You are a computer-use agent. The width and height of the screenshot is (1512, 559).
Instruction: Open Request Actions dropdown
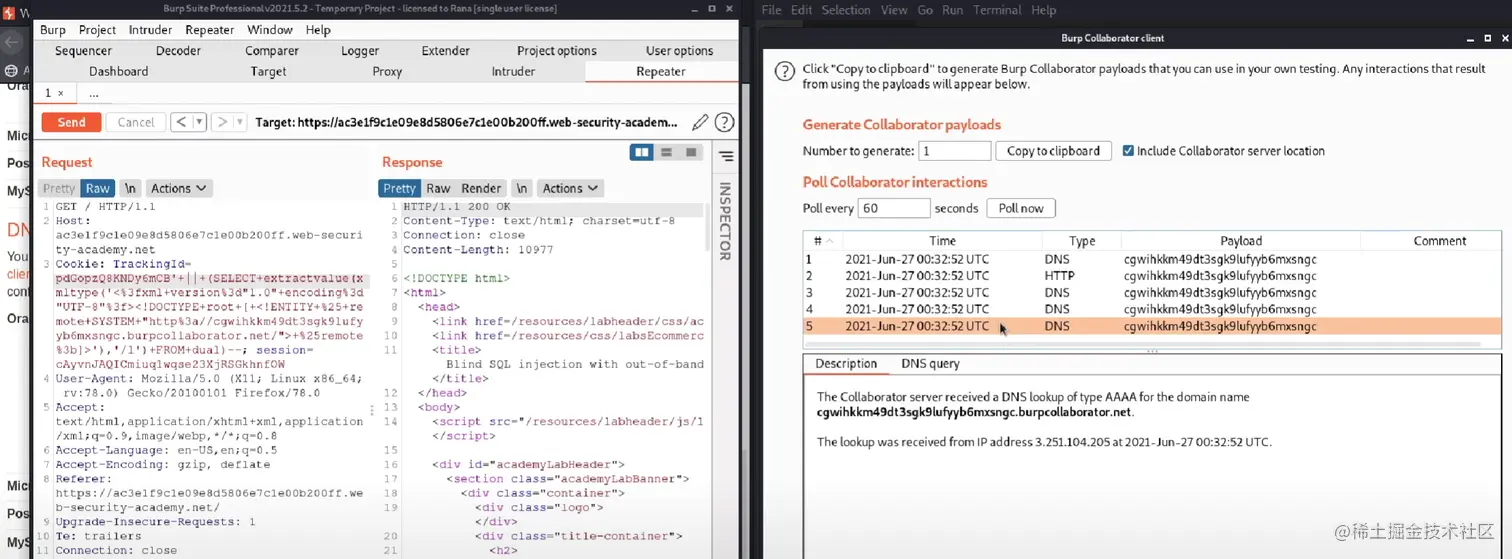tap(179, 188)
